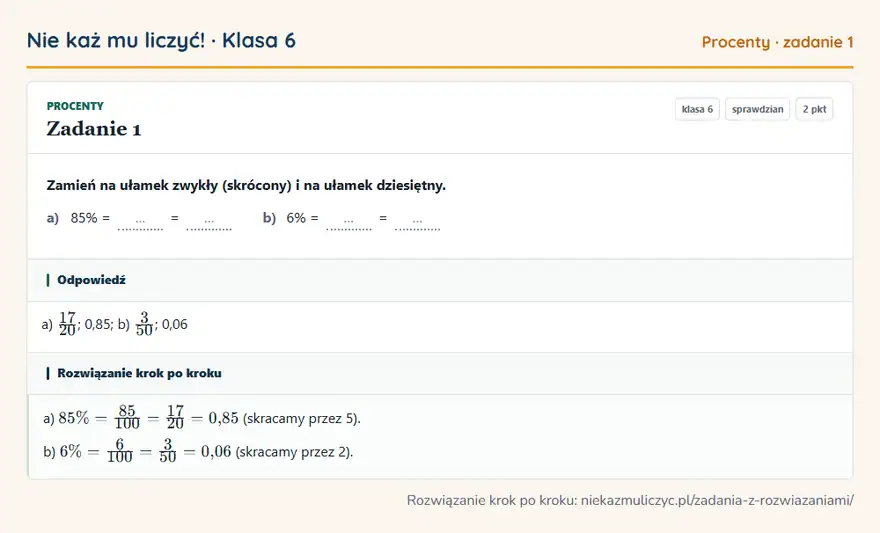
Task: Click the '2 pkt' tag
Action: [x=814, y=109]
